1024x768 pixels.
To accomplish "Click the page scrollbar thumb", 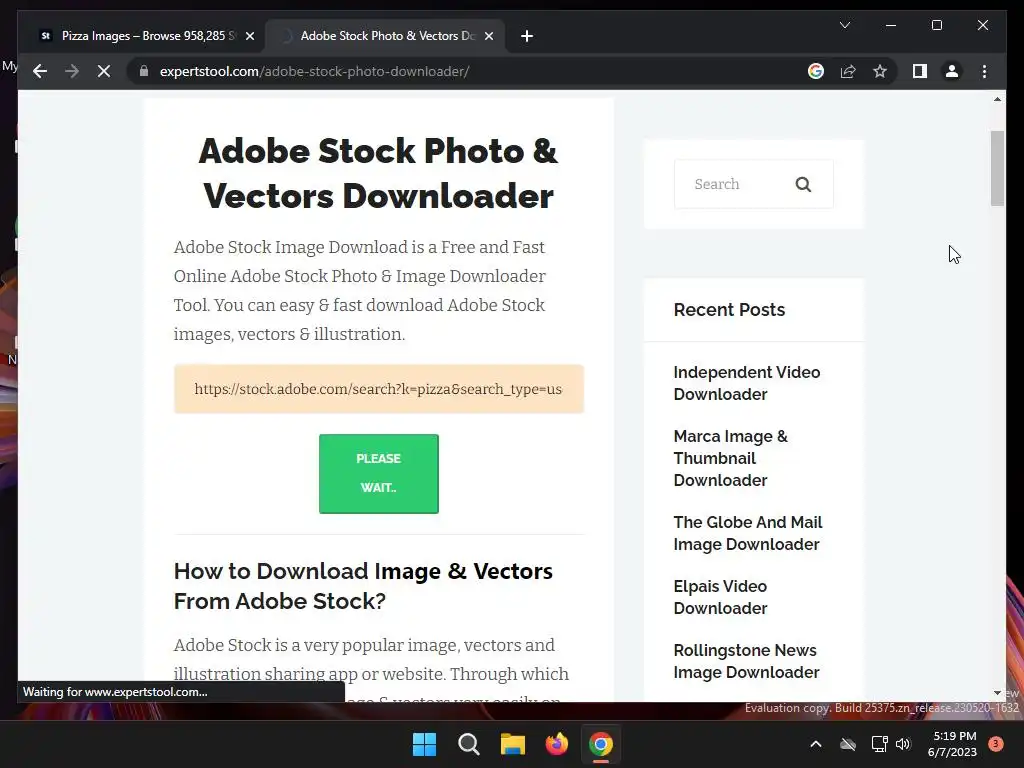I will 997,168.
